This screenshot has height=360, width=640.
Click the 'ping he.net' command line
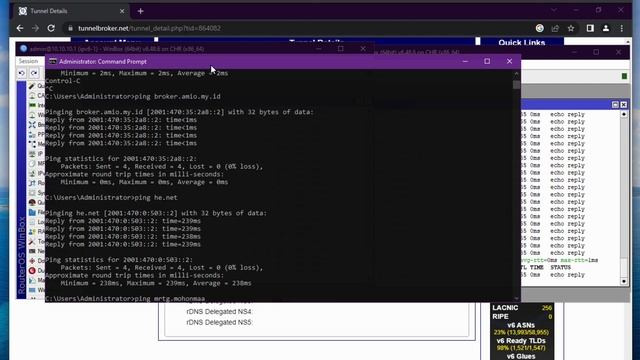(x=111, y=198)
